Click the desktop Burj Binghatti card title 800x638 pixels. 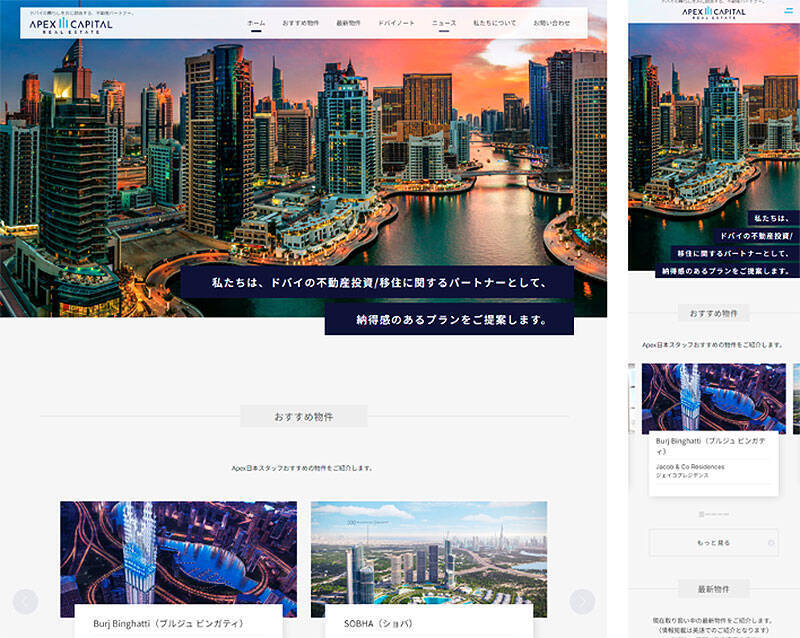coord(169,624)
